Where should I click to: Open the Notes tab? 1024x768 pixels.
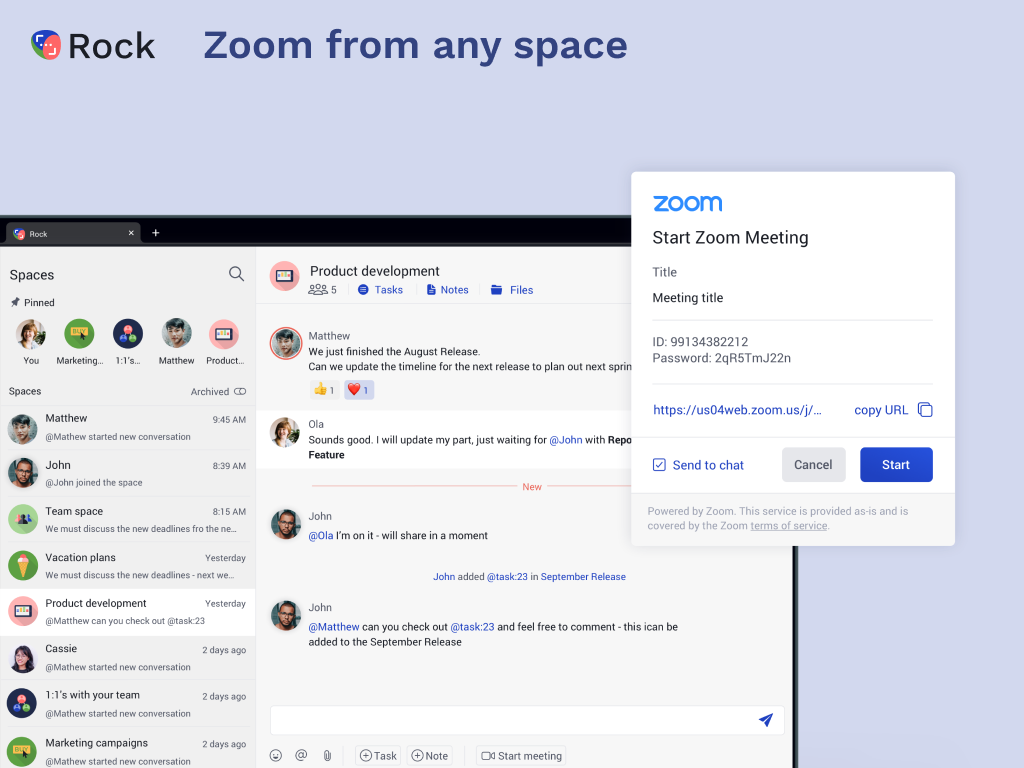[x=448, y=289]
